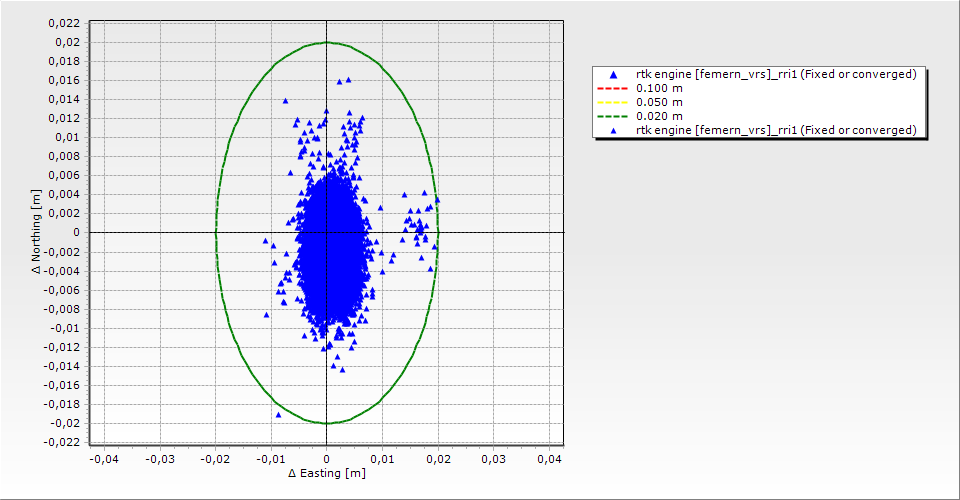960x500 pixels.
Task: Click the yellow dashed line legend swatch
Action: click(613, 102)
